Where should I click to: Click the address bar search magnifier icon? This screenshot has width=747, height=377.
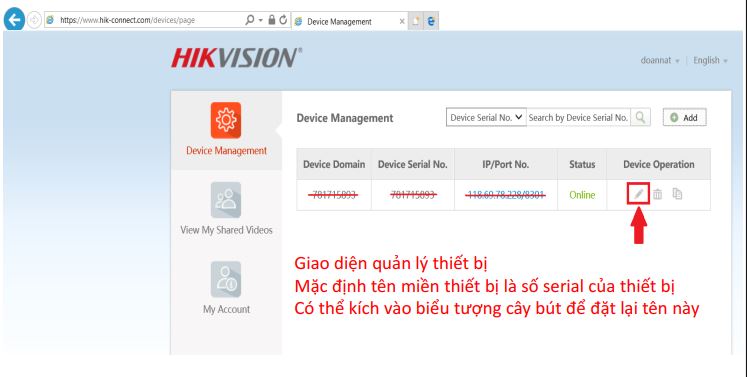click(x=250, y=20)
